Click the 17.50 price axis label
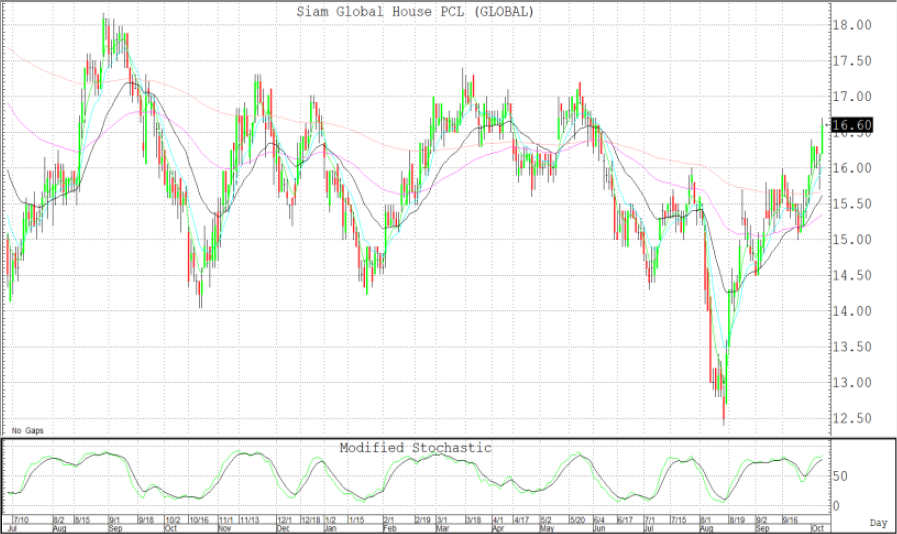897x534 pixels. 852,61
